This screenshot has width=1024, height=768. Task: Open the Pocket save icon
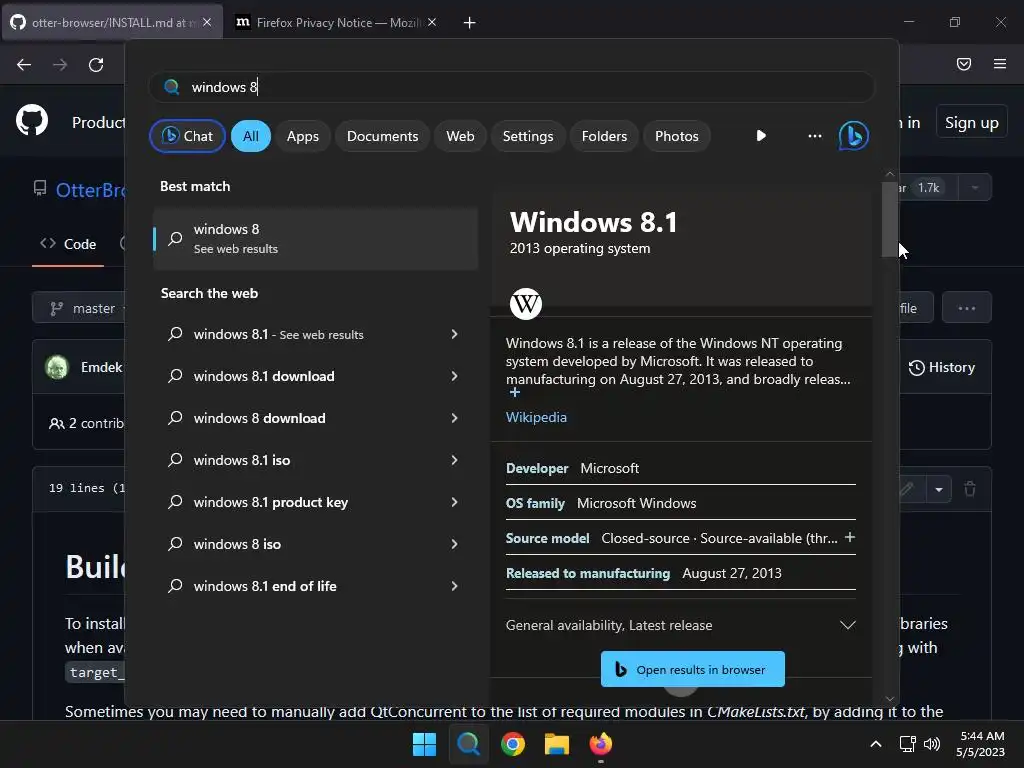click(964, 64)
